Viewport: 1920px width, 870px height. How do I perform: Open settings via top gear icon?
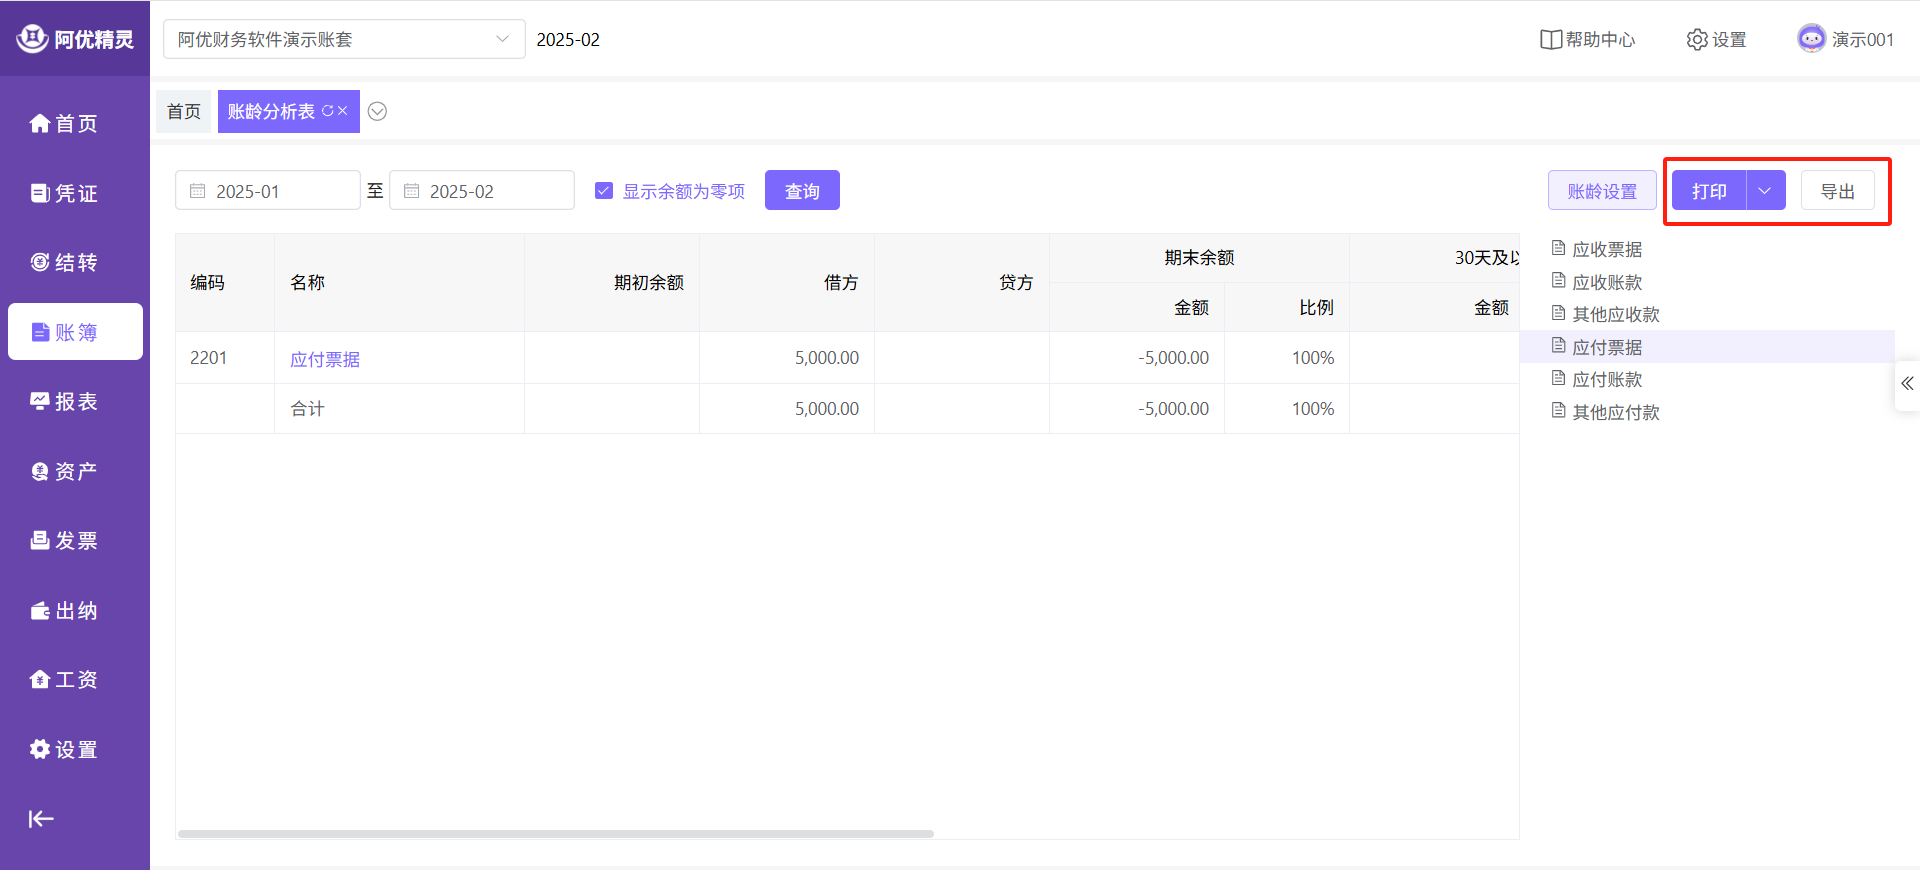pos(1697,40)
